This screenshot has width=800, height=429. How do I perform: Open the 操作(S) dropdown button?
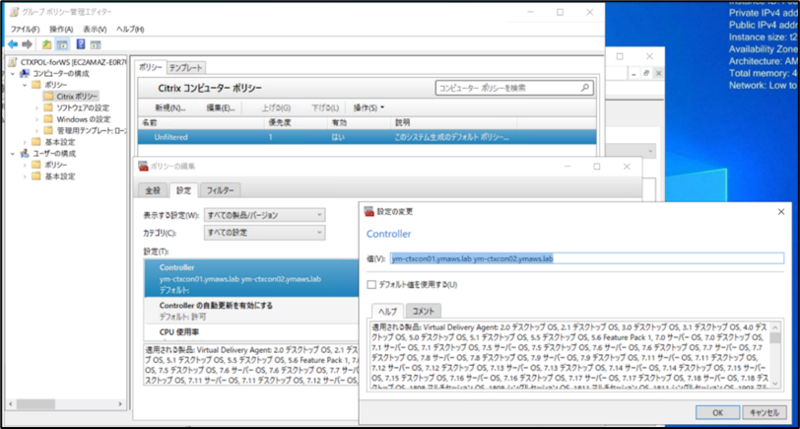pos(369,108)
